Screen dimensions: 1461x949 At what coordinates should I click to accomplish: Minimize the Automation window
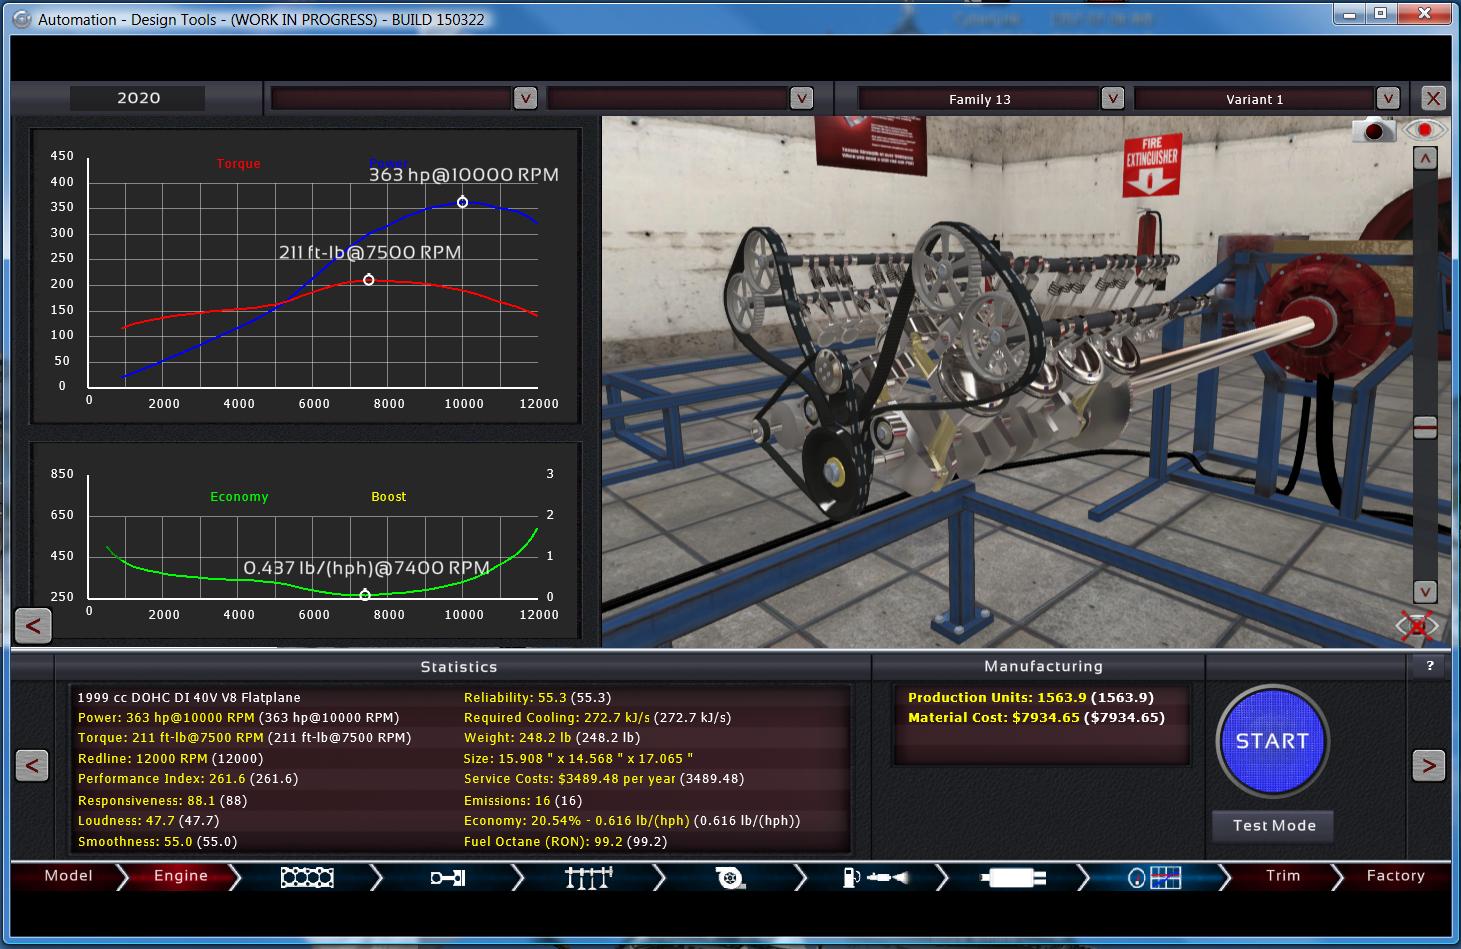point(1350,13)
